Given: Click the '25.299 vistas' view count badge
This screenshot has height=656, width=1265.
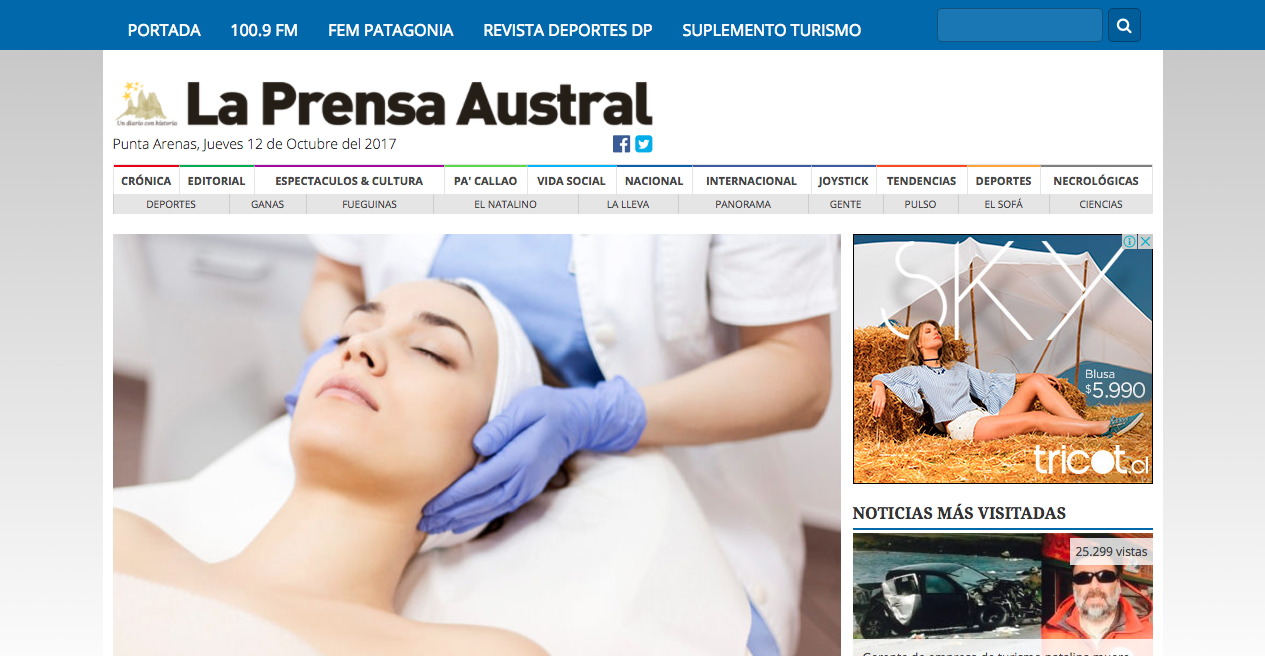Looking at the screenshot, I should pyautogui.click(x=1111, y=551).
